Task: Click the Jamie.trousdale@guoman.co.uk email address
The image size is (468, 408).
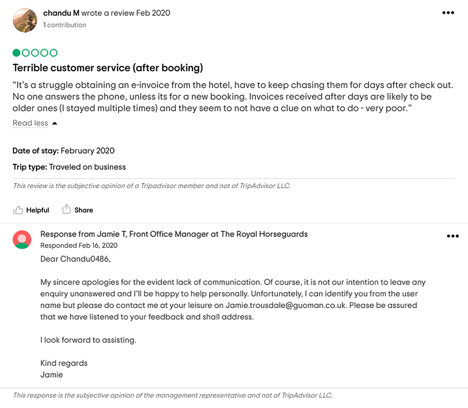Action: pyautogui.click(x=286, y=305)
